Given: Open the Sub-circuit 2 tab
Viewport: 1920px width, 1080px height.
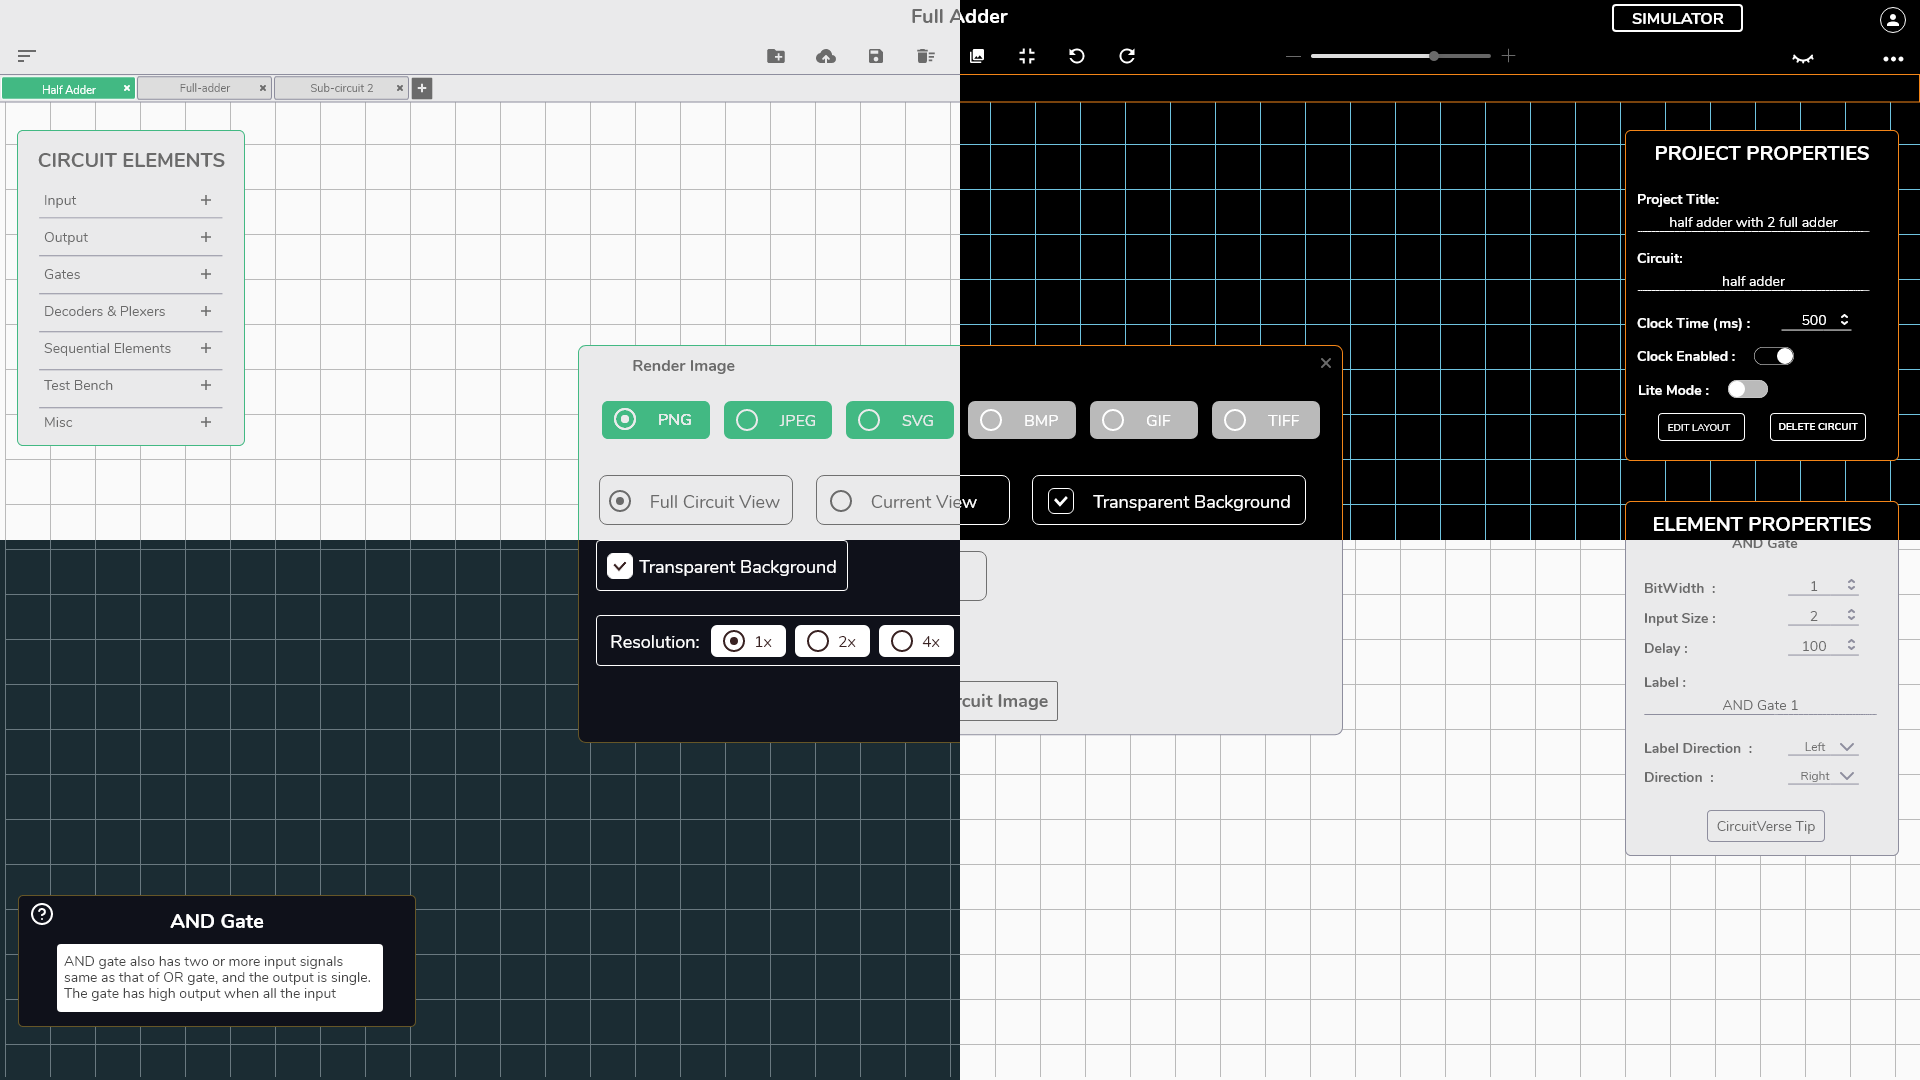Looking at the screenshot, I should [341, 88].
